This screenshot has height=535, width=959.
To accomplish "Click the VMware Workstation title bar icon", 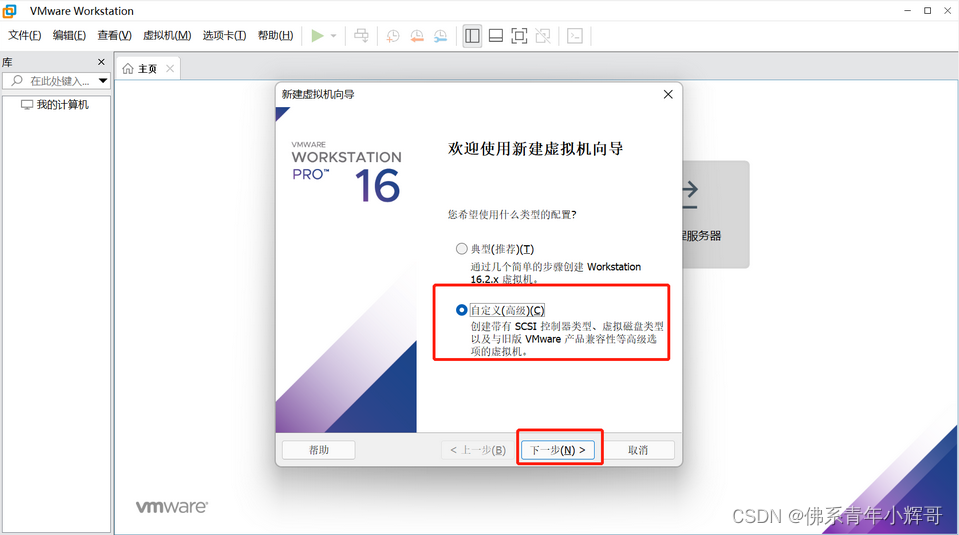I will [x=9, y=11].
